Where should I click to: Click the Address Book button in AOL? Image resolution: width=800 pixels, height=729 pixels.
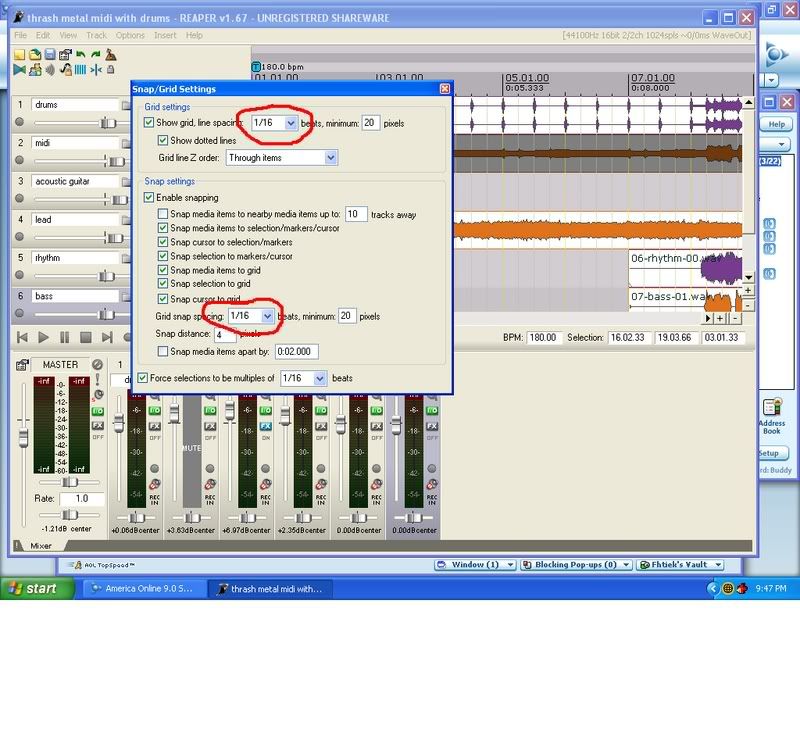click(772, 416)
